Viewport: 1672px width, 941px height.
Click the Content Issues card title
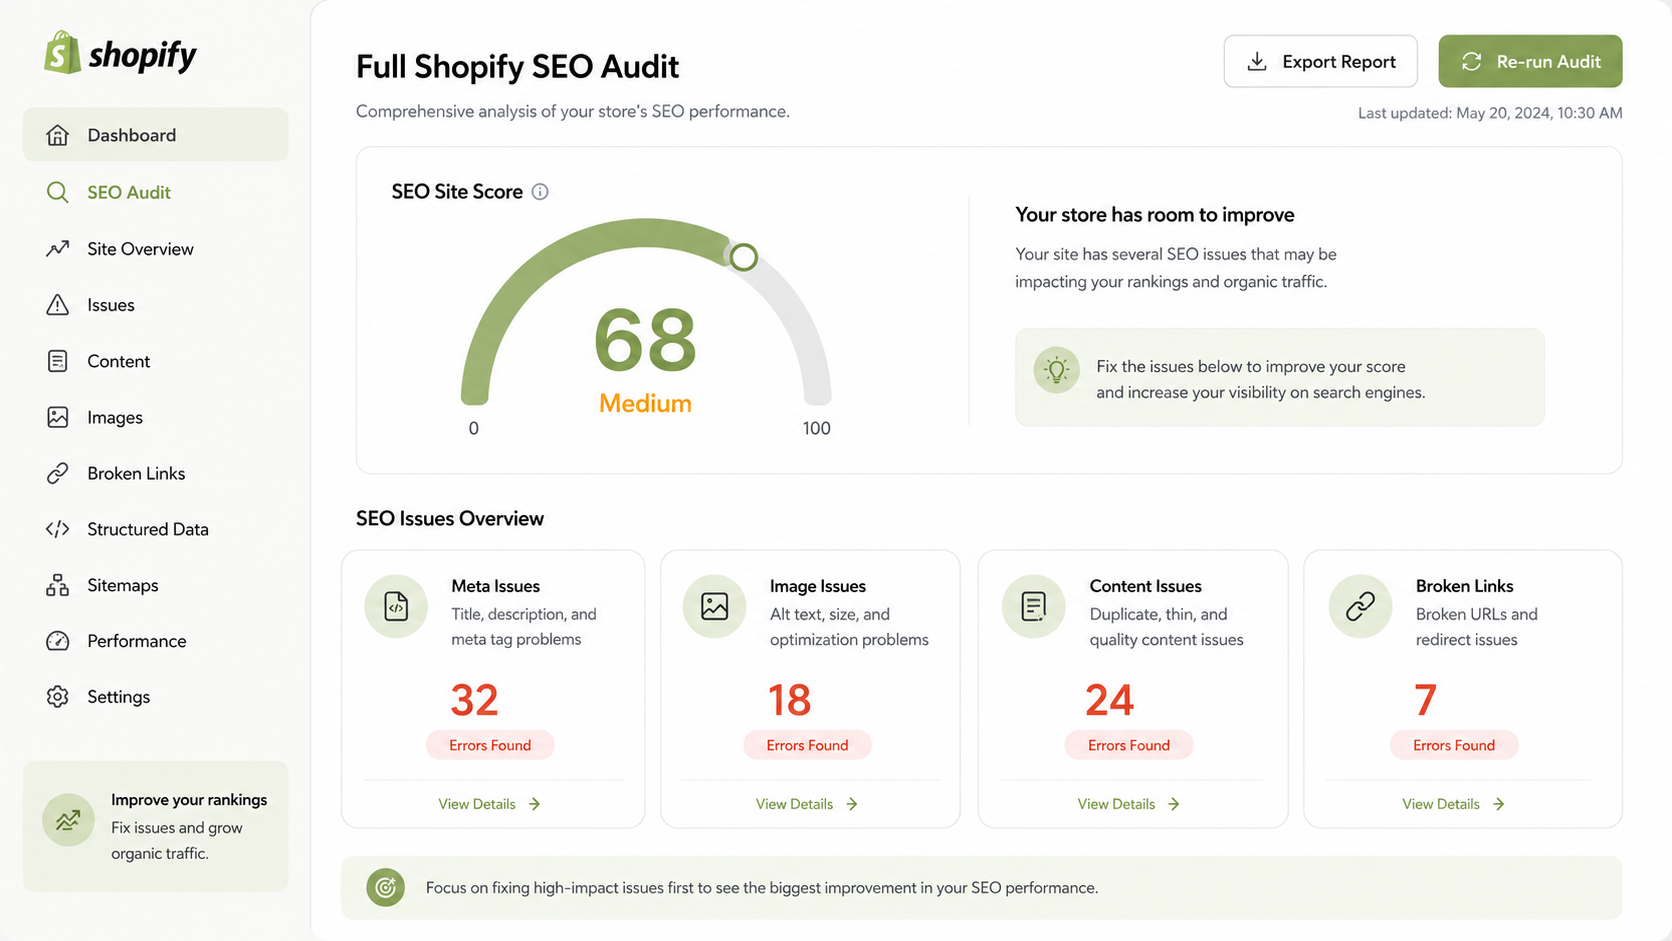point(1146,586)
